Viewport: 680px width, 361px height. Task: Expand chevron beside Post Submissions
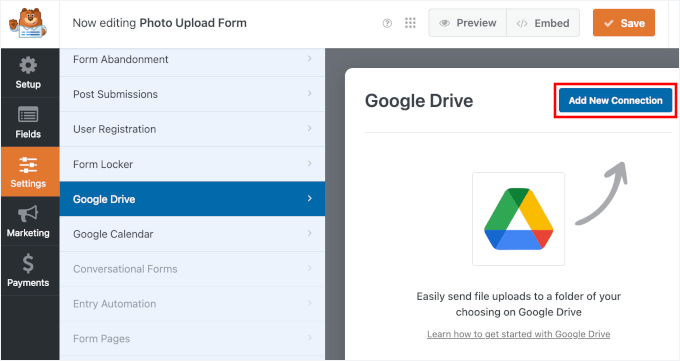[x=310, y=93]
